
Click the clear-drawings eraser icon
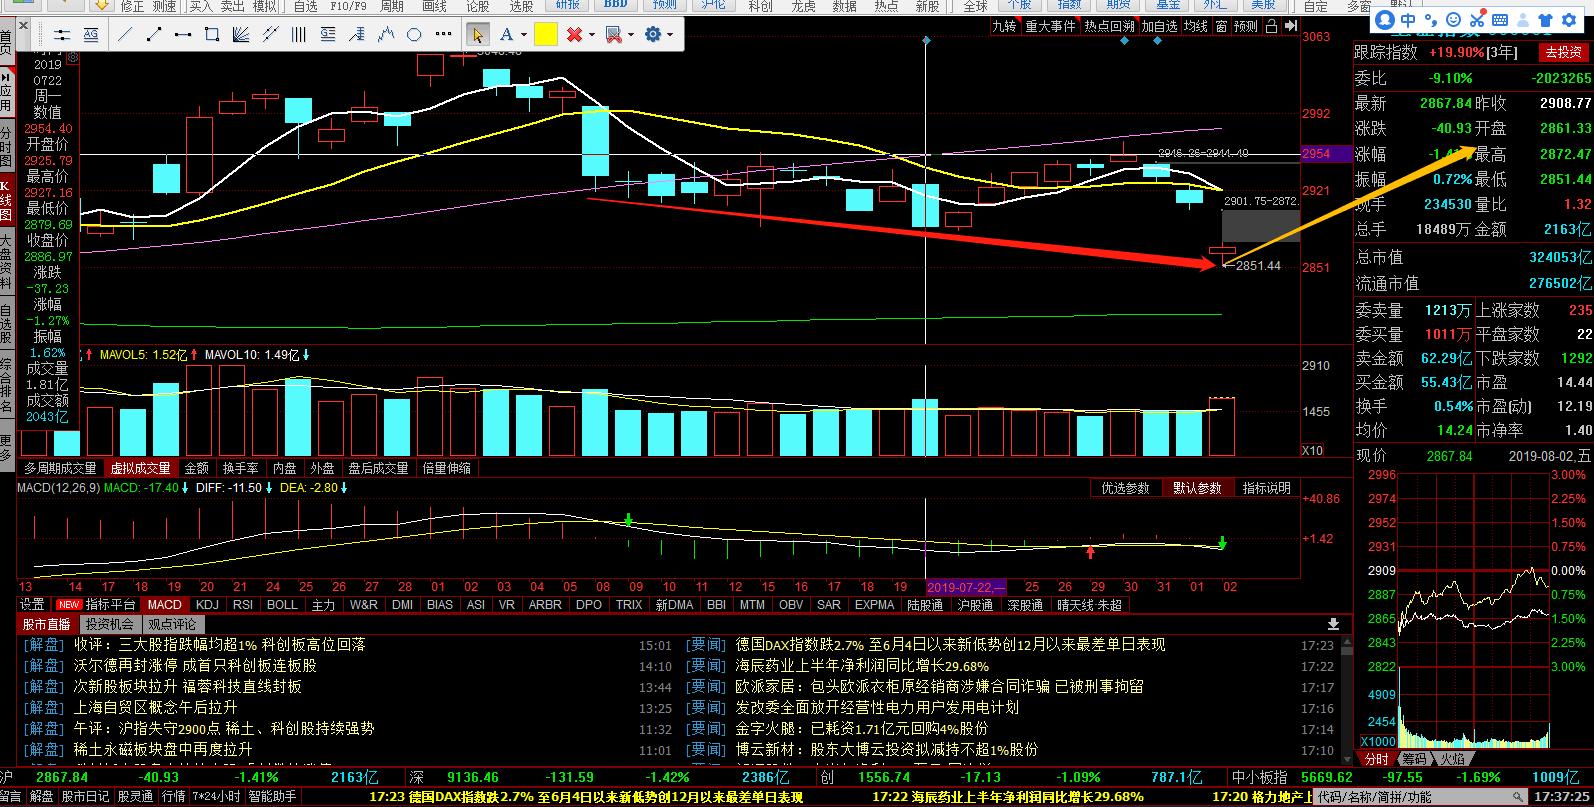(614, 34)
